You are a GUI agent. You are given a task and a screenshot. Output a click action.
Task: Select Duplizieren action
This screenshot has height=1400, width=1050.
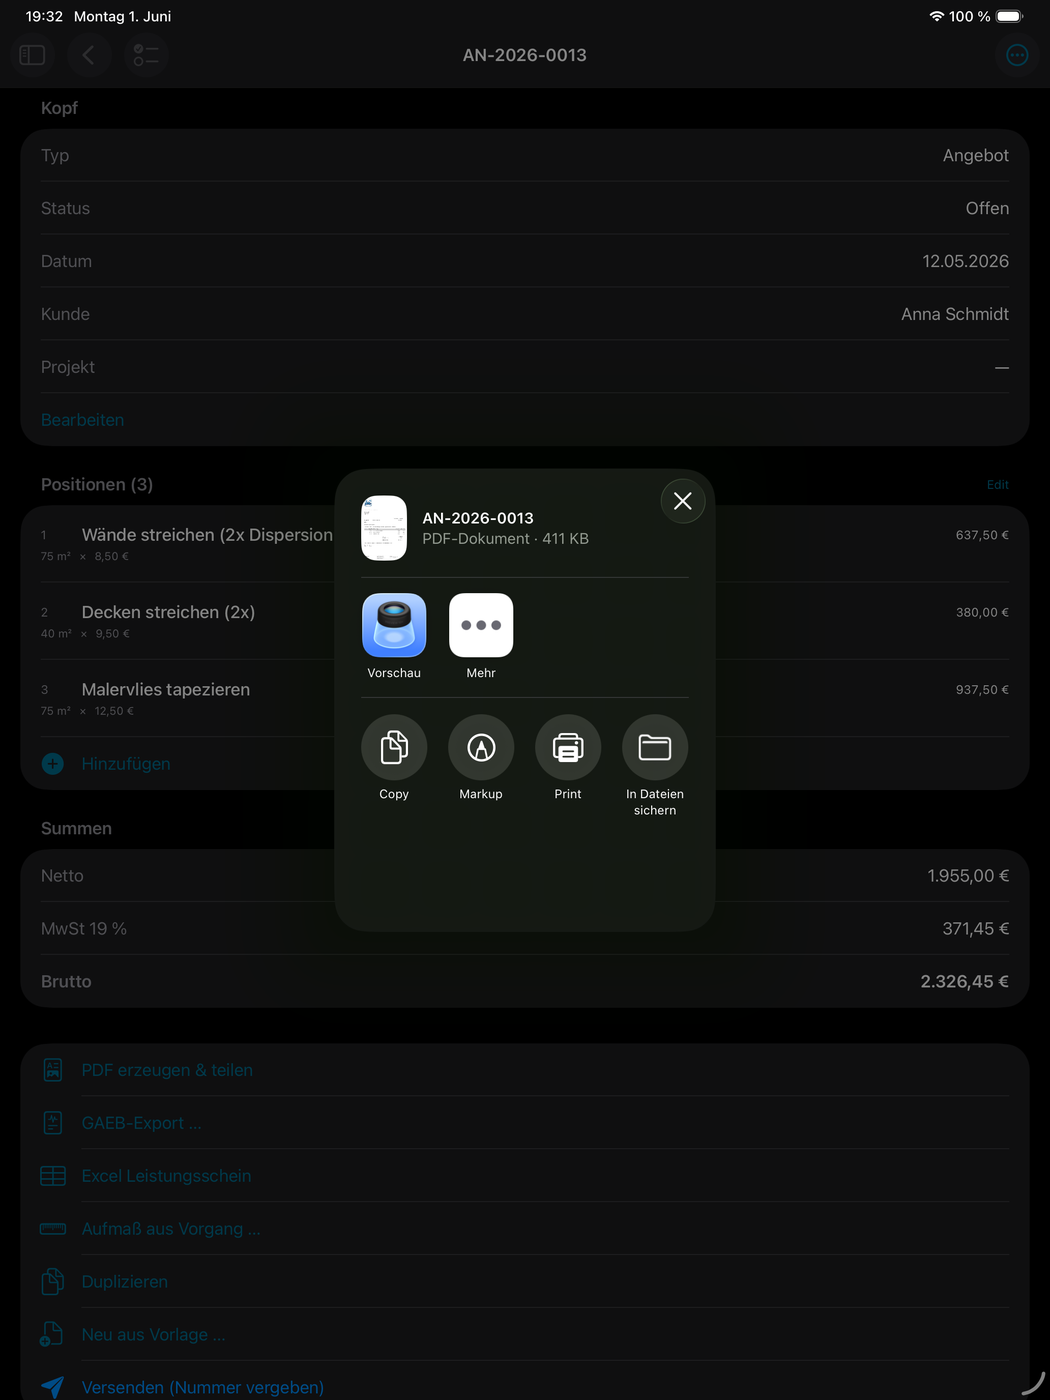125,1282
